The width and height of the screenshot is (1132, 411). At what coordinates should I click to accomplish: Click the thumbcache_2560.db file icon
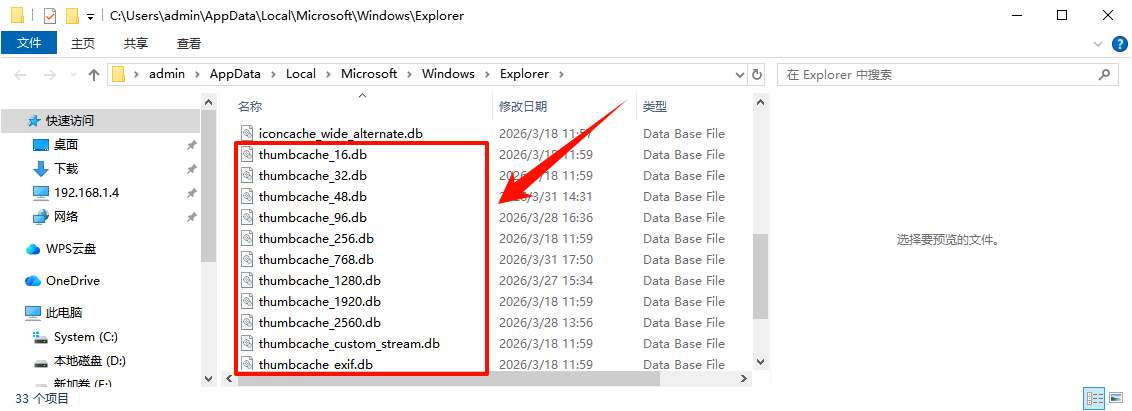coord(247,322)
